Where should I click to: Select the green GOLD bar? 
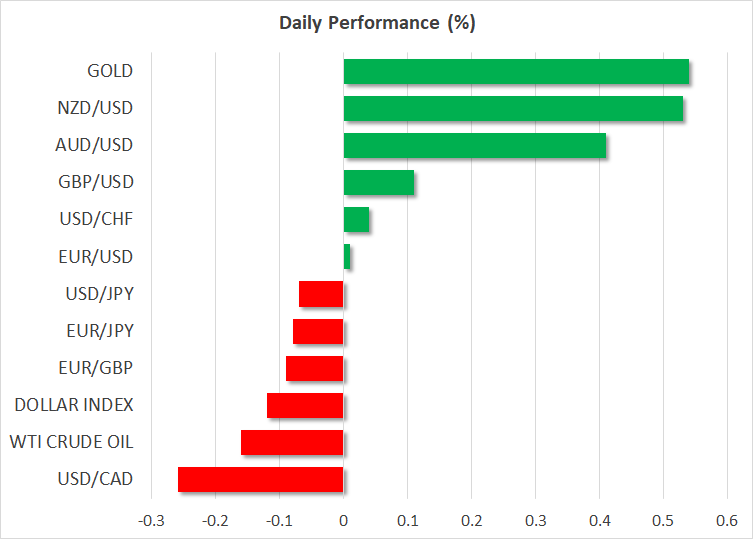[516, 72]
